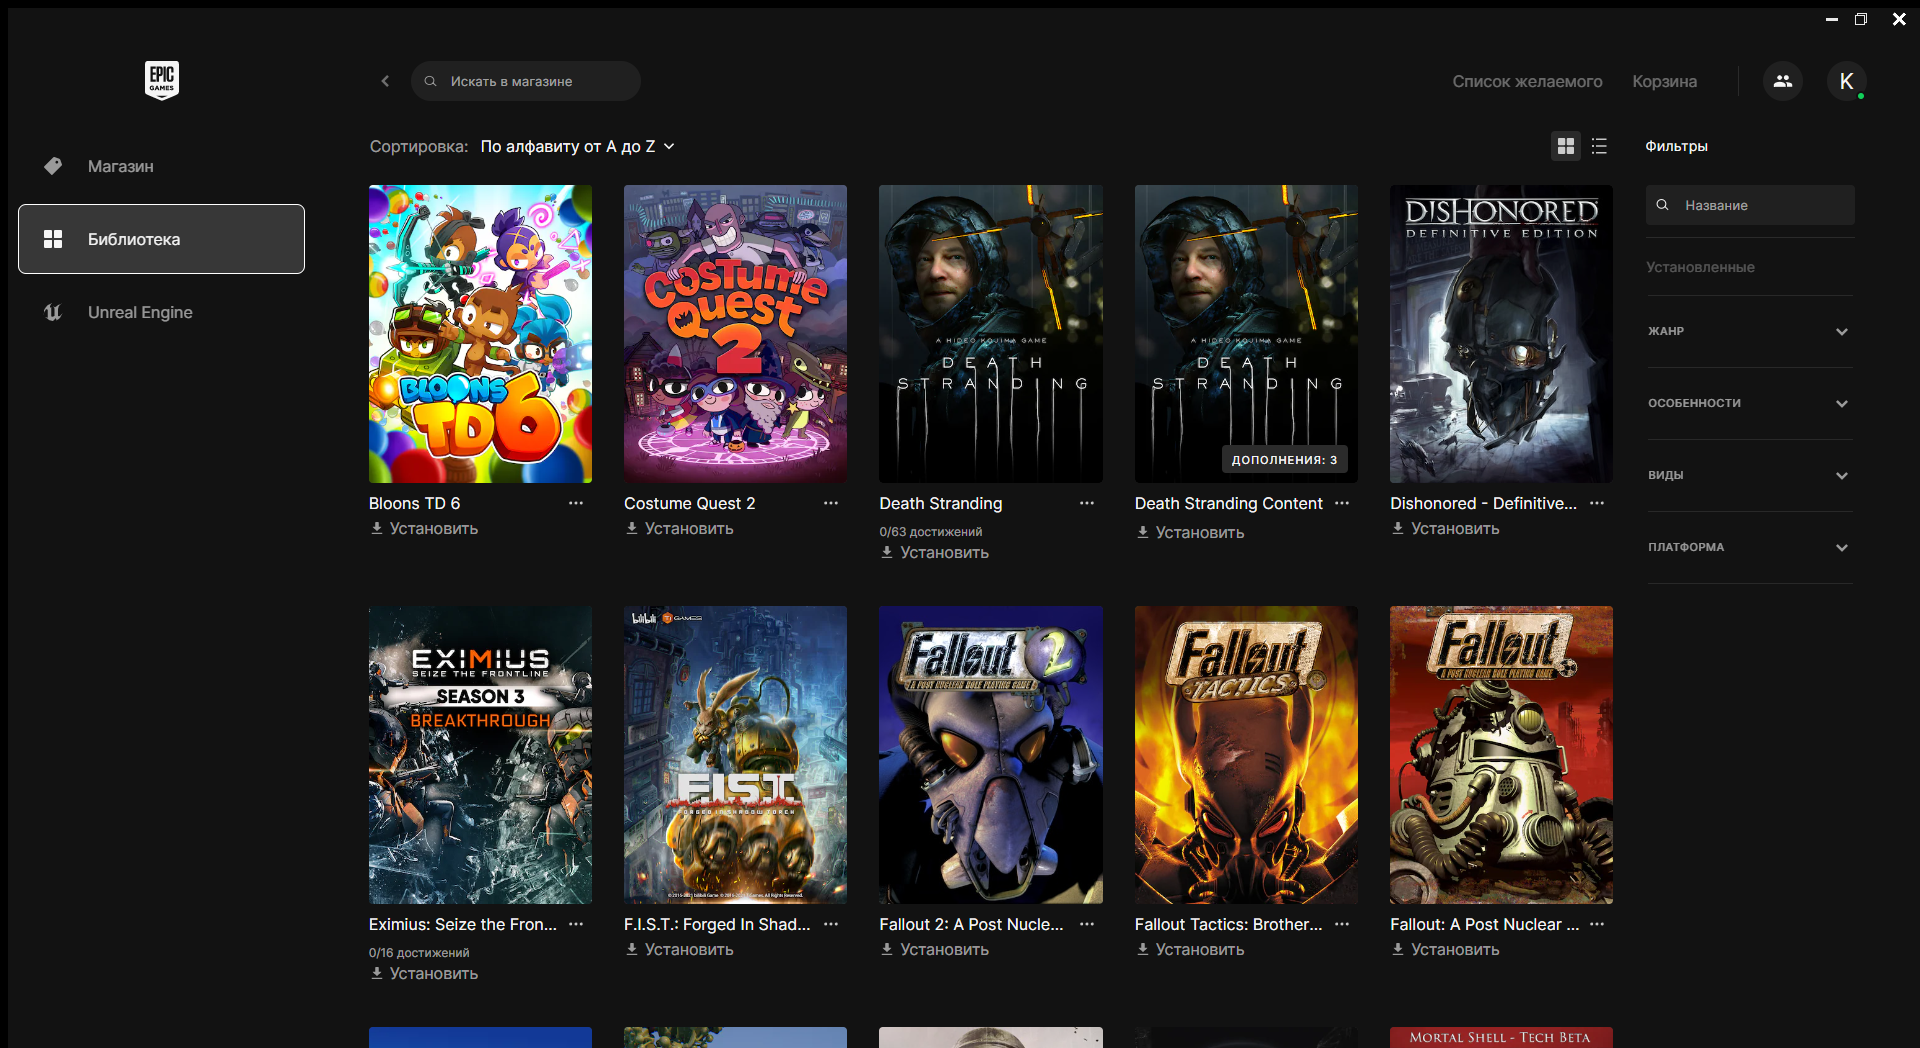
Task: Expand the ЖАНР filter
Action: click(1750, 331)
